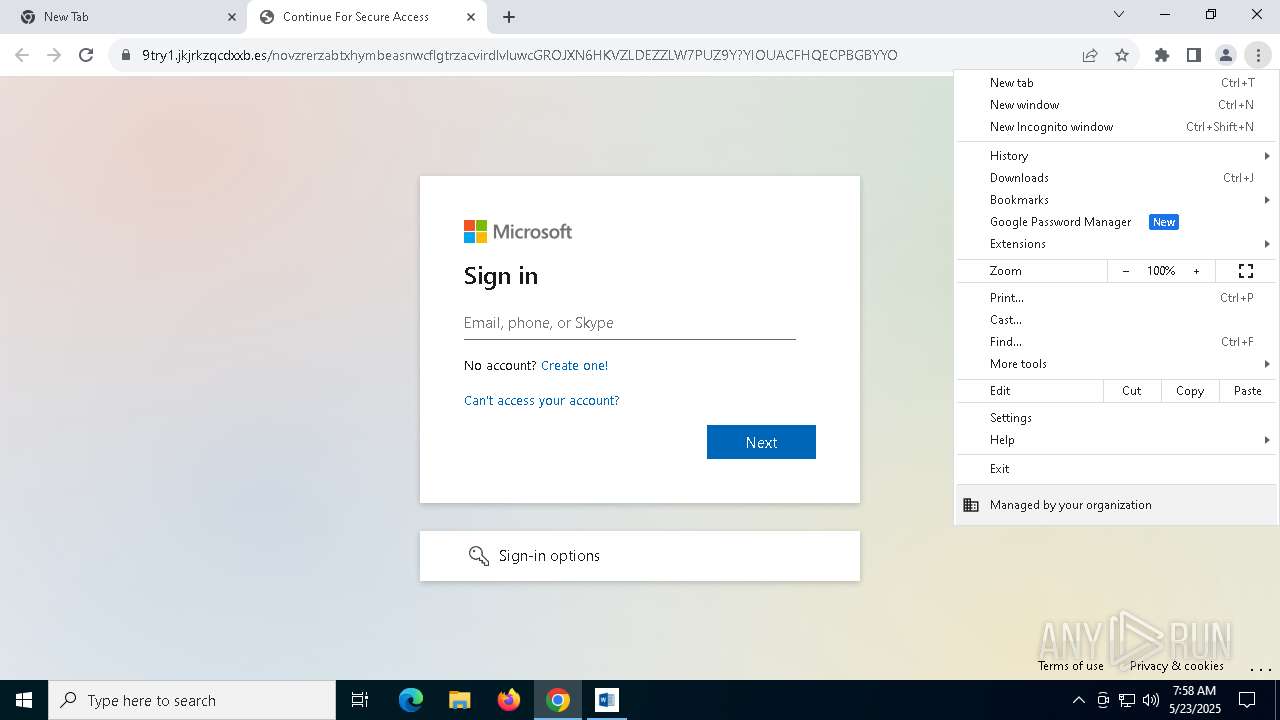Click Copy in the Edit row
The image size is (1280, 720).
[1190, 391]
